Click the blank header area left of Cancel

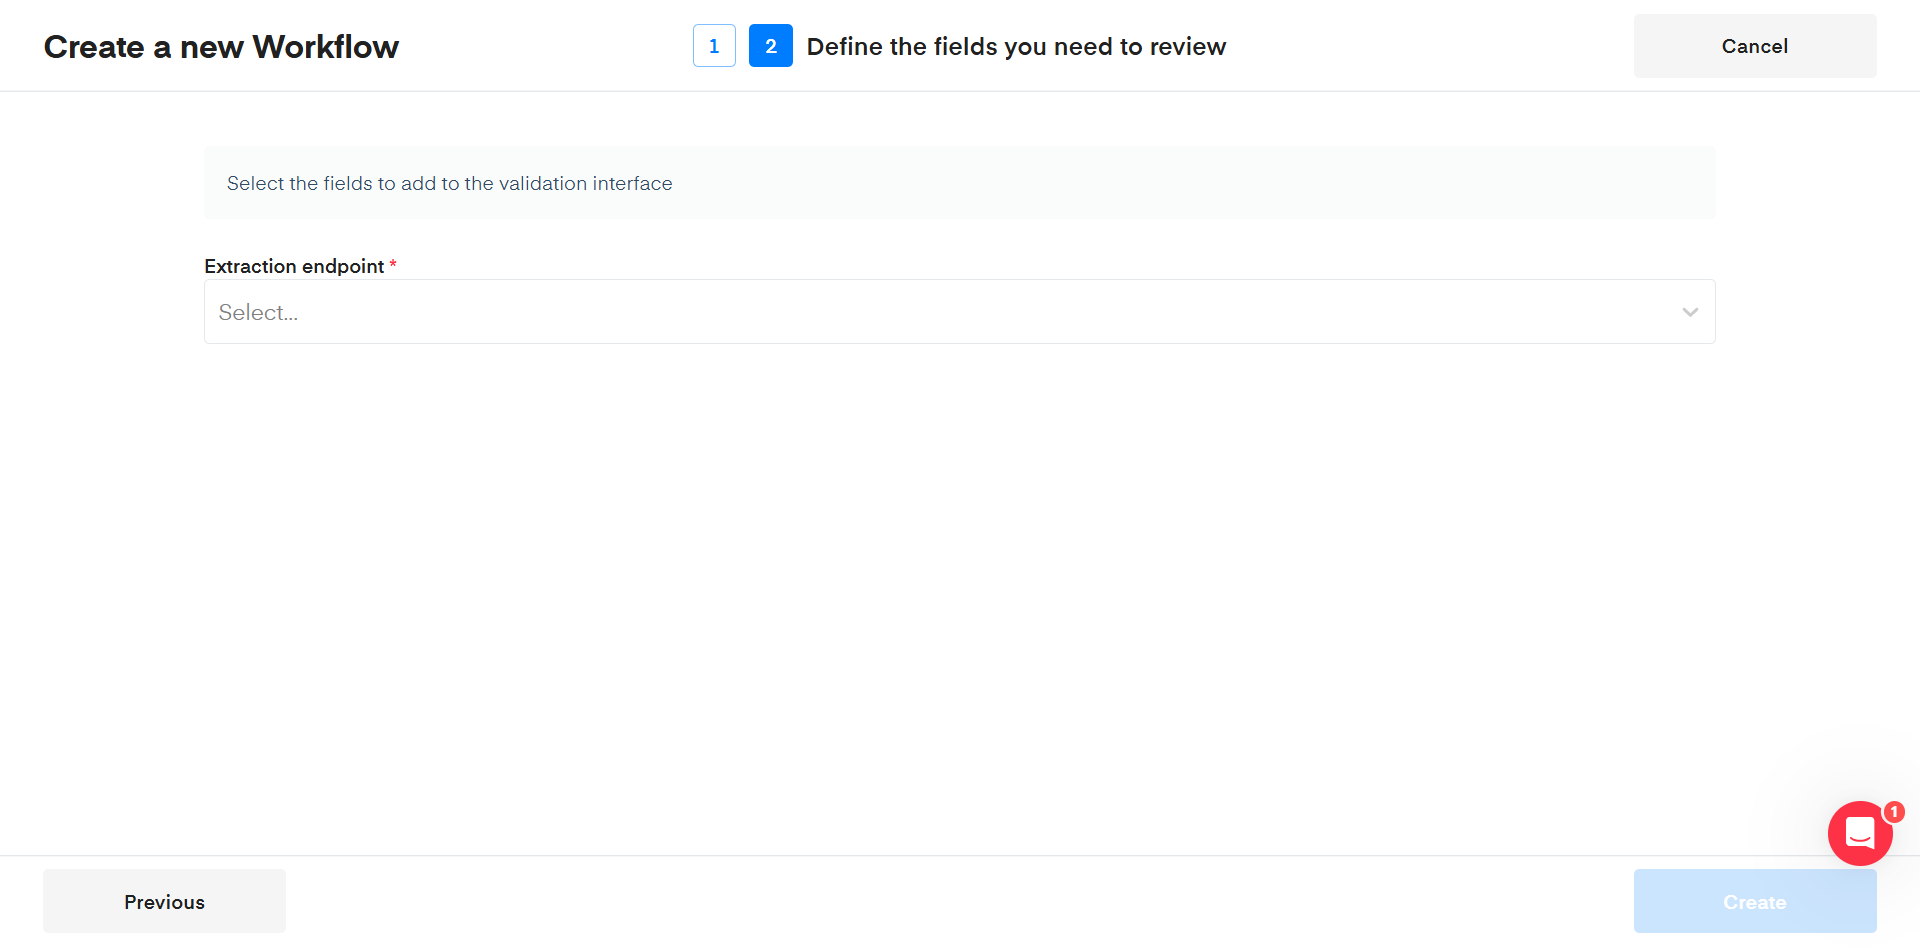(x=1430, y=46)
